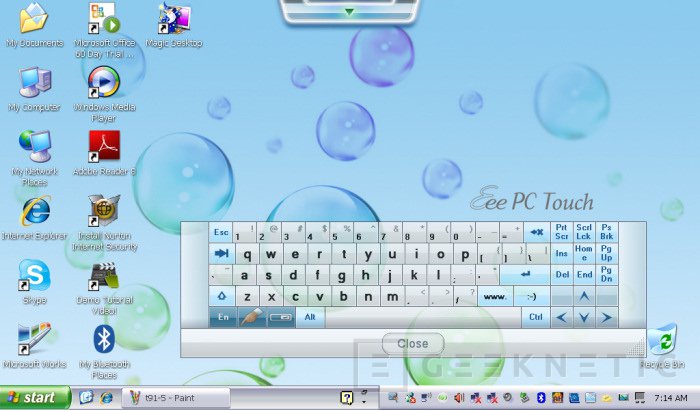Tap the q key on the keyboard

coord(247,254)
